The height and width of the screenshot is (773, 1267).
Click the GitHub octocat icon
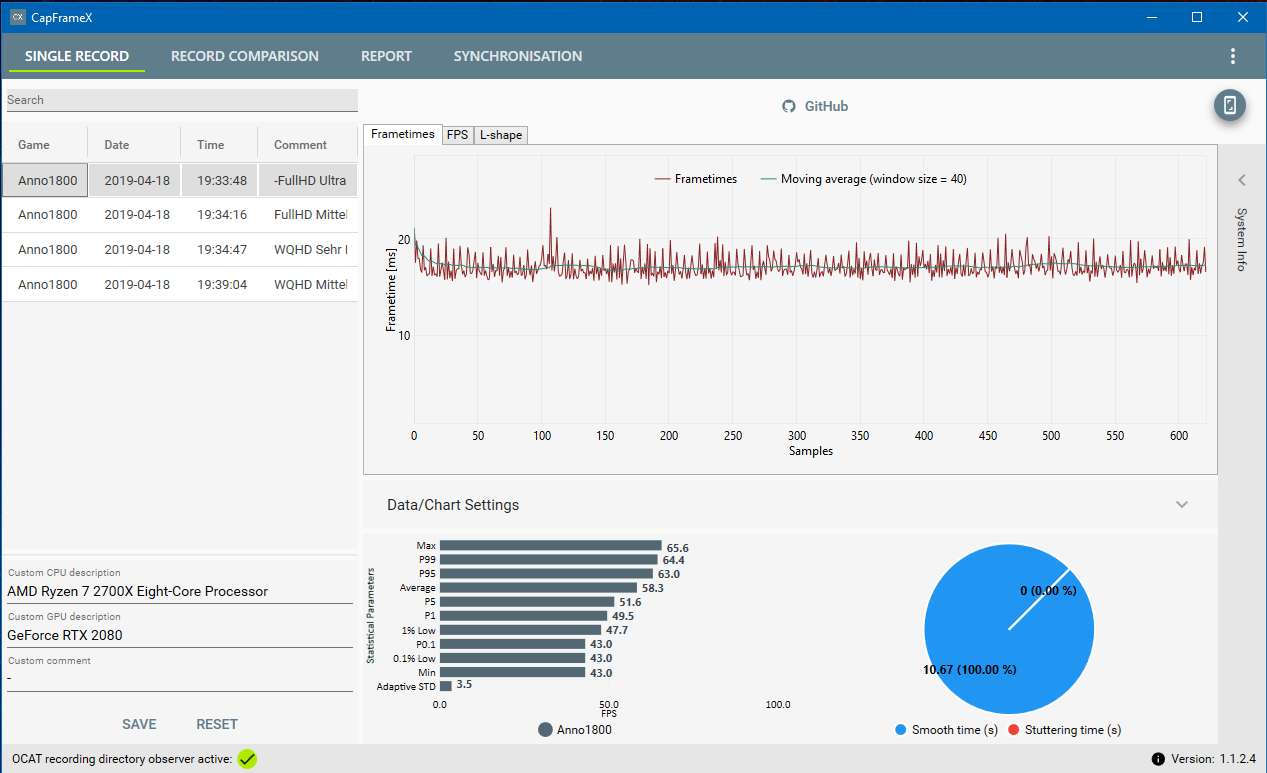pos(789,106)
